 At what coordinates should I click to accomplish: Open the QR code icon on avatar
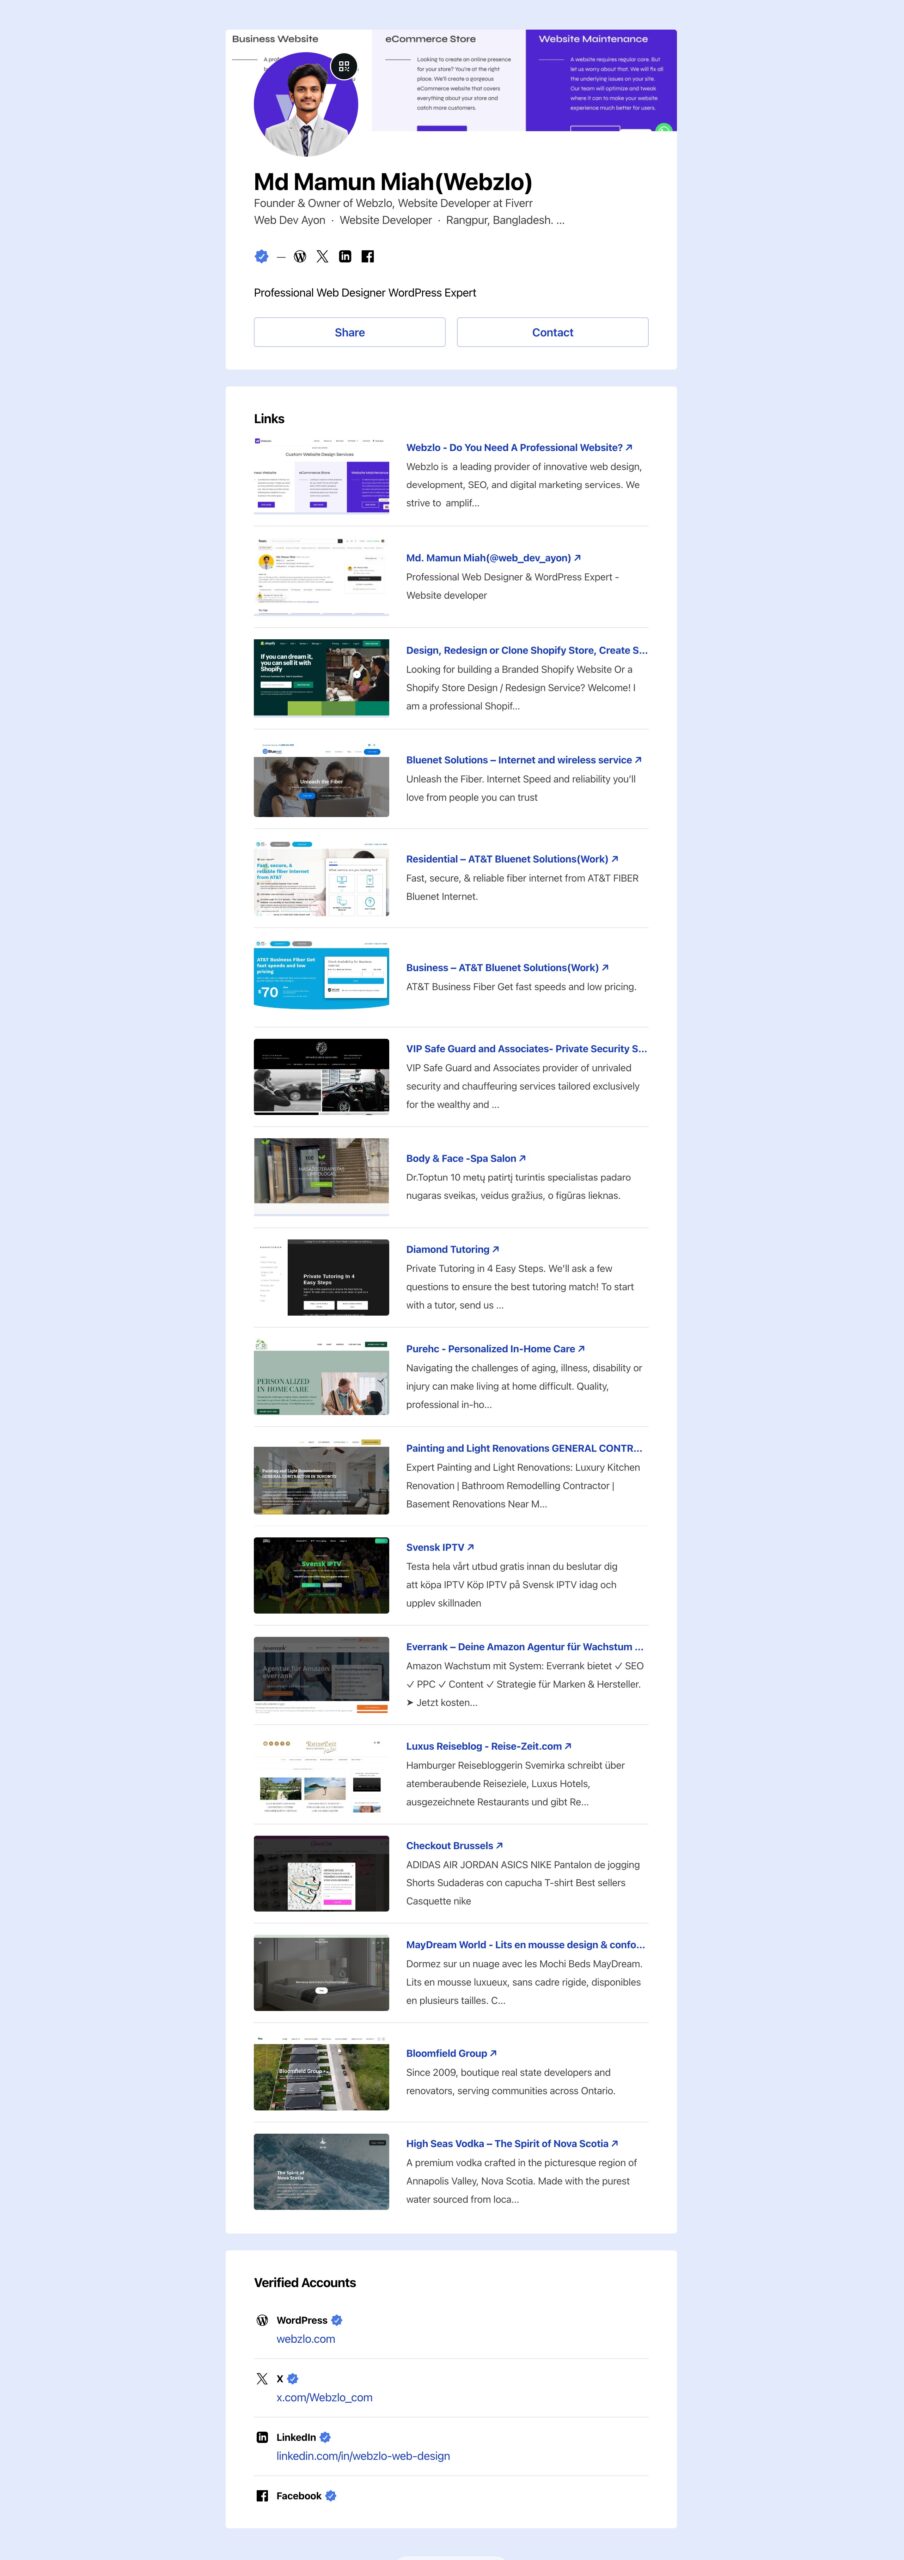343,67
